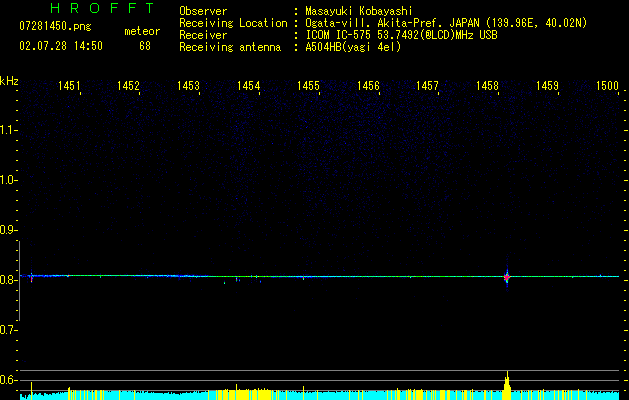
Task: Click the meteor count 68
Action: click(145, 46)
